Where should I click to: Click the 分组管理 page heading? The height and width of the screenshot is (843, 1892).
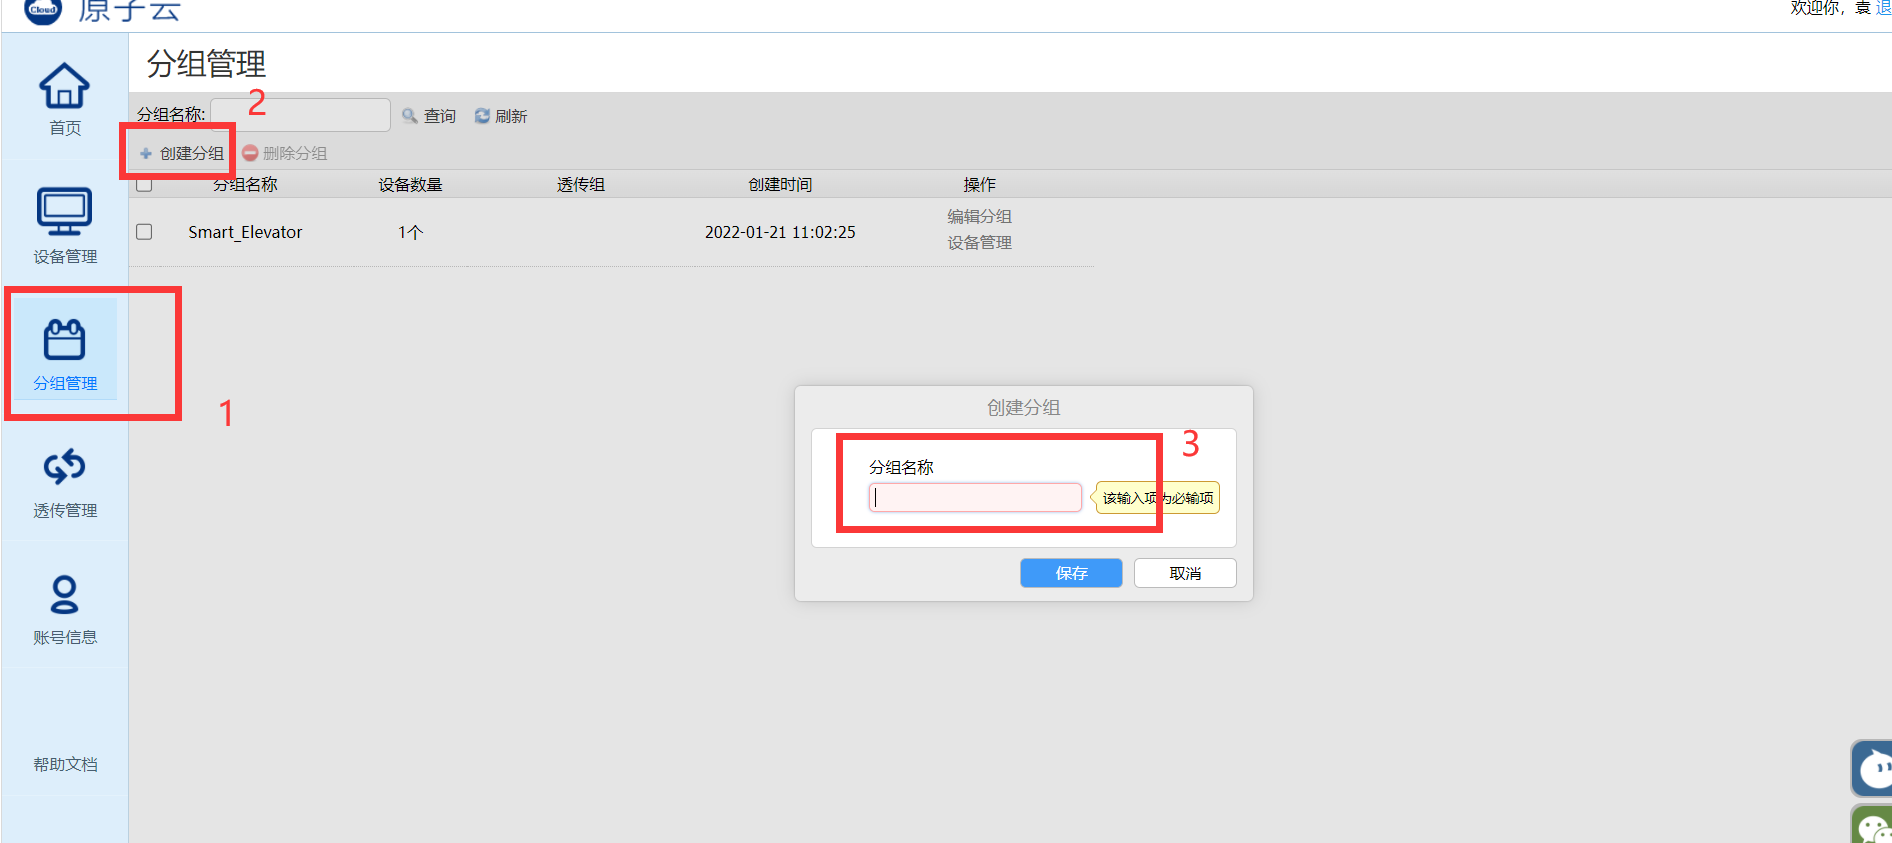(x=206, y=64)
